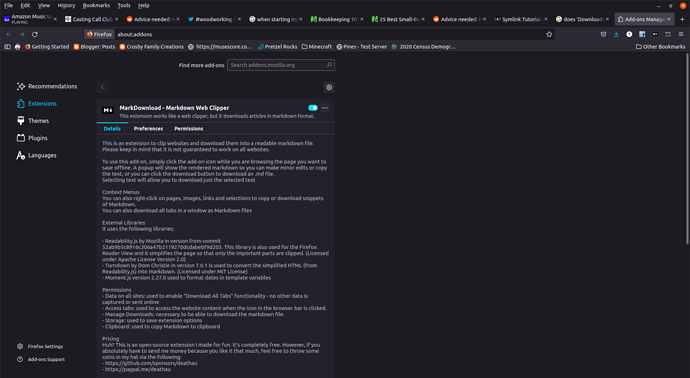Open the Recommendations section in sidebar
This screenshot has height=378, width=690.
tap(47, 86)
